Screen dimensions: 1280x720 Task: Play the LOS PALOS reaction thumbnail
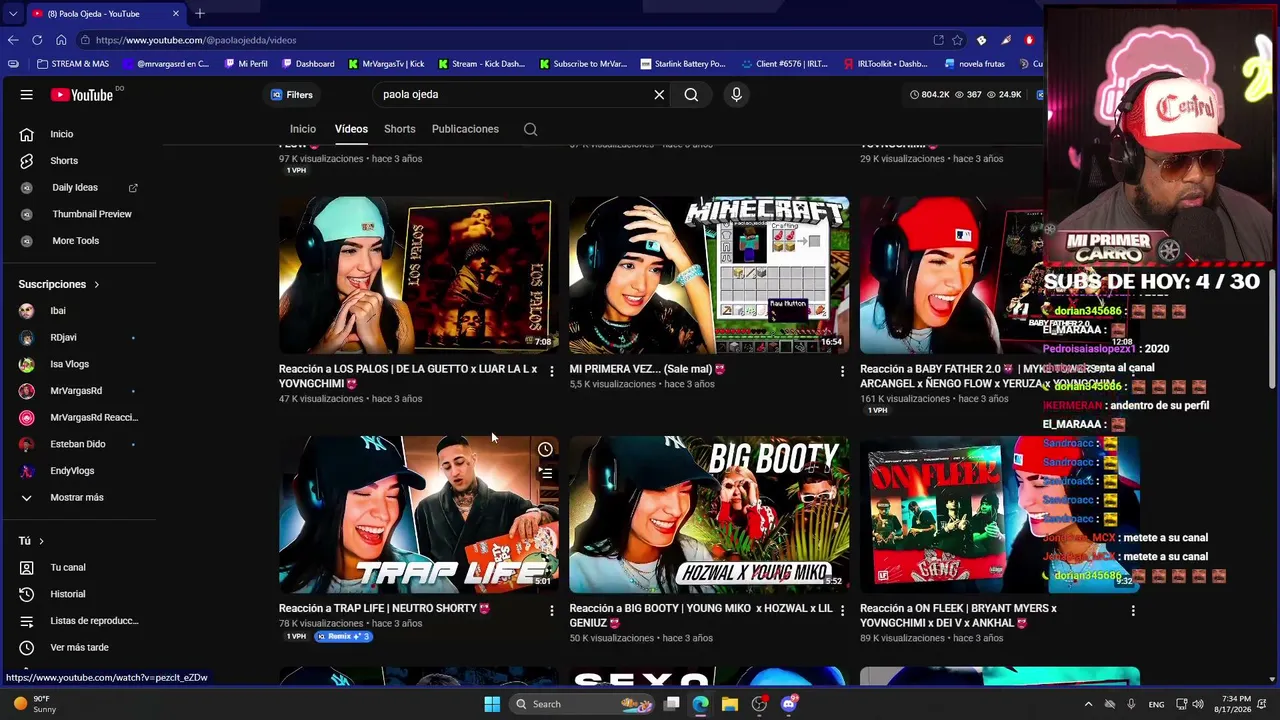pyautogui.click(x=418, y=275)
